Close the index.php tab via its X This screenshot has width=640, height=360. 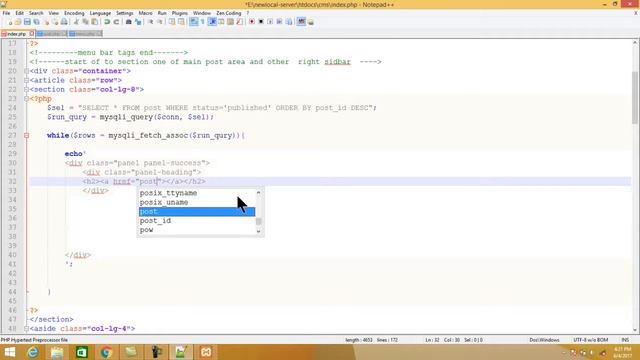click(x=31, y=34)
